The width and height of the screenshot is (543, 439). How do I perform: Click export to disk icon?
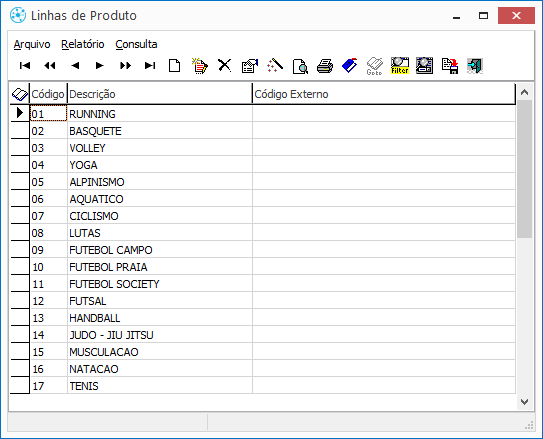tap(450, 65)
